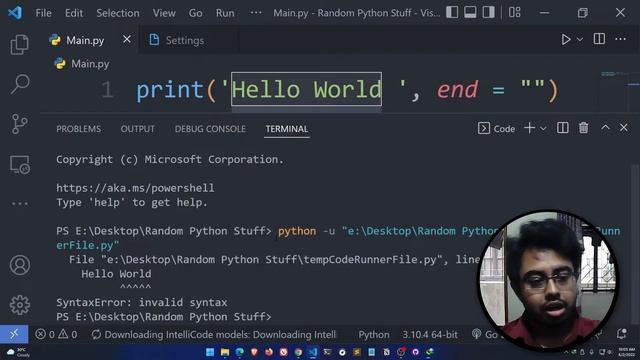Screen dimensions: 640x360
Task: Click the terminal prompt at the last line
Action: coord(164,317)
